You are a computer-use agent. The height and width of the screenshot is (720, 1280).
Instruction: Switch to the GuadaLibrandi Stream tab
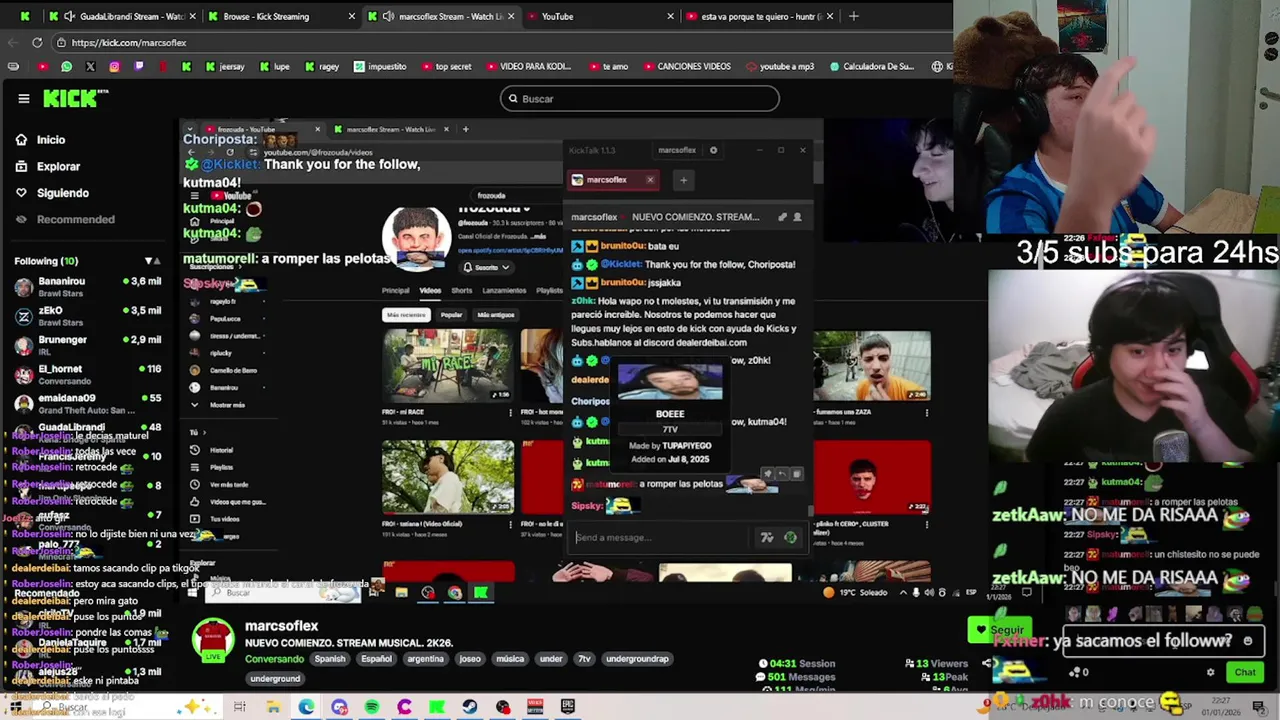tap(124, 16)
